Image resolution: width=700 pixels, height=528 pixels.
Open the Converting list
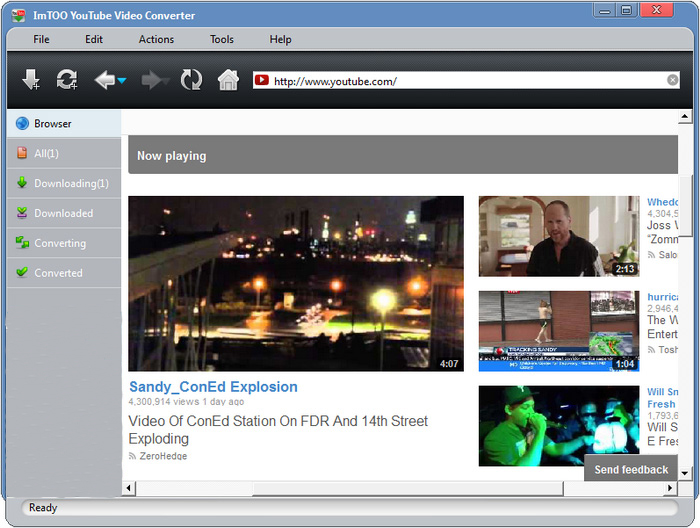tap(64, 243)
